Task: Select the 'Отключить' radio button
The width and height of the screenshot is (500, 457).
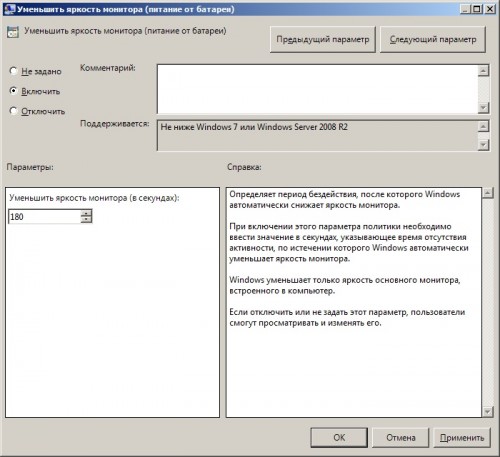Action: pyautogui.click(x=13, y=111)
